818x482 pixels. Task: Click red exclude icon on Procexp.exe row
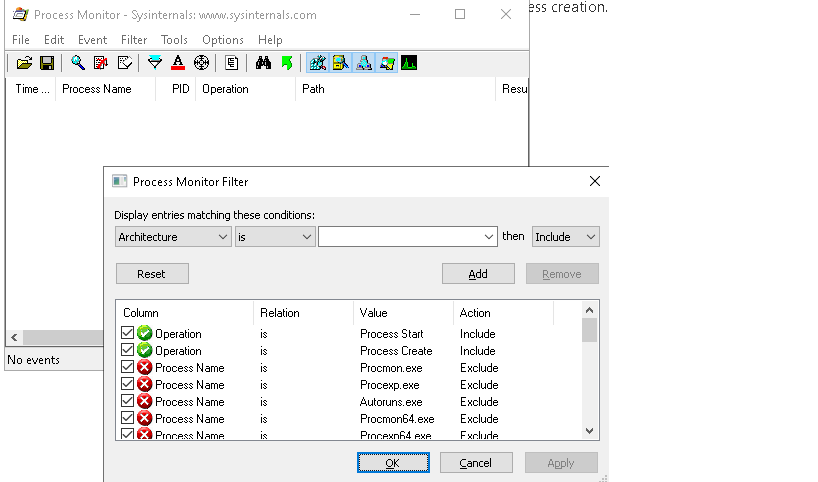click(x=145, y=384)
